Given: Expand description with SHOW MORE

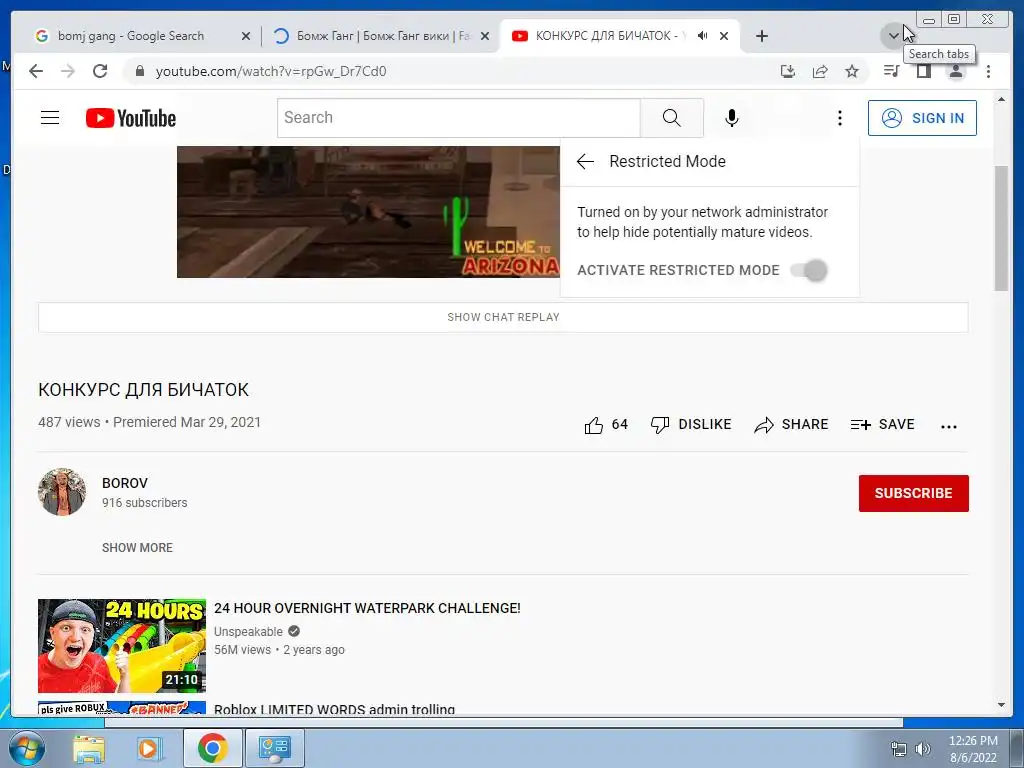Looking at the screenshot, I should click(x=137, y=547).
